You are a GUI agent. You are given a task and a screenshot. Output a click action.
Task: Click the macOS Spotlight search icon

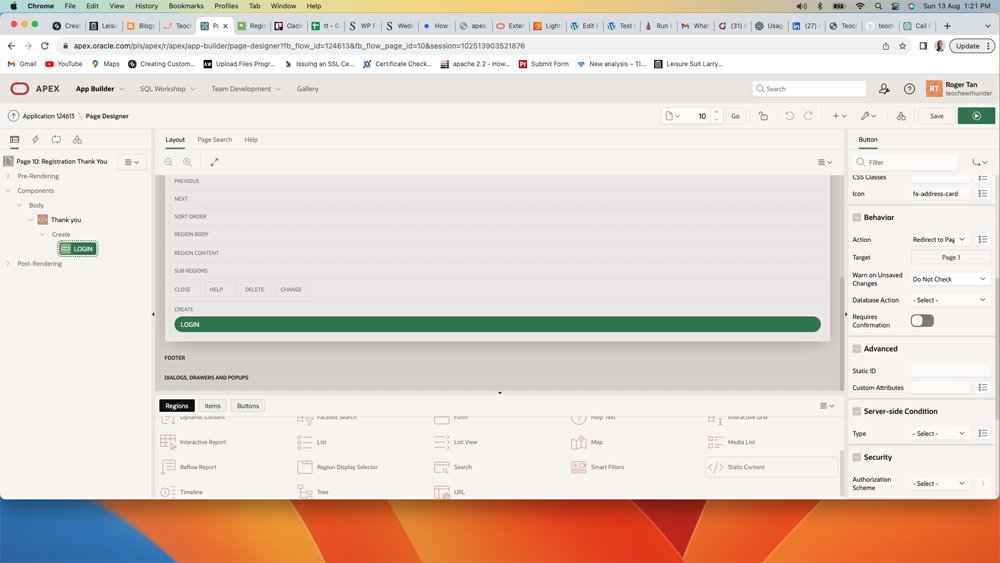[878, 6]
